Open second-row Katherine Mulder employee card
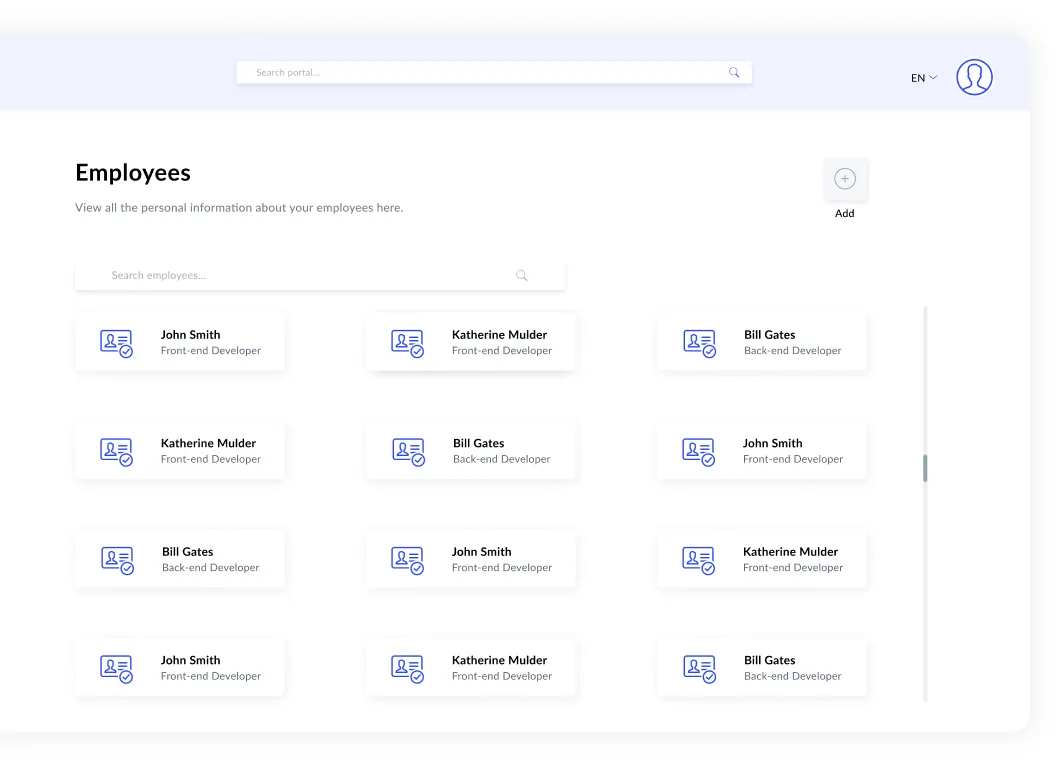Viewport: 1063px width, 766px height. point(180,451)
